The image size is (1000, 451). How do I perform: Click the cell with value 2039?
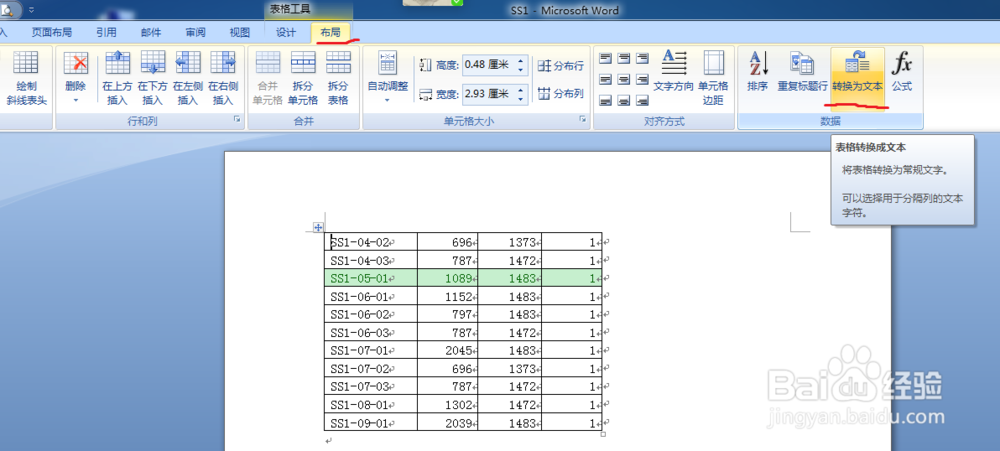[x=448, y=423]
